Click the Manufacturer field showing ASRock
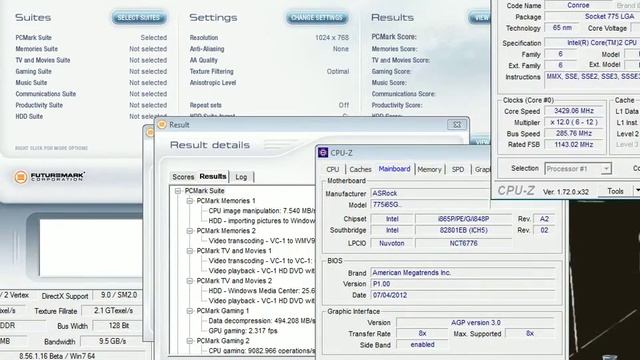The image size is (640, 360). (x=430, y=193)
